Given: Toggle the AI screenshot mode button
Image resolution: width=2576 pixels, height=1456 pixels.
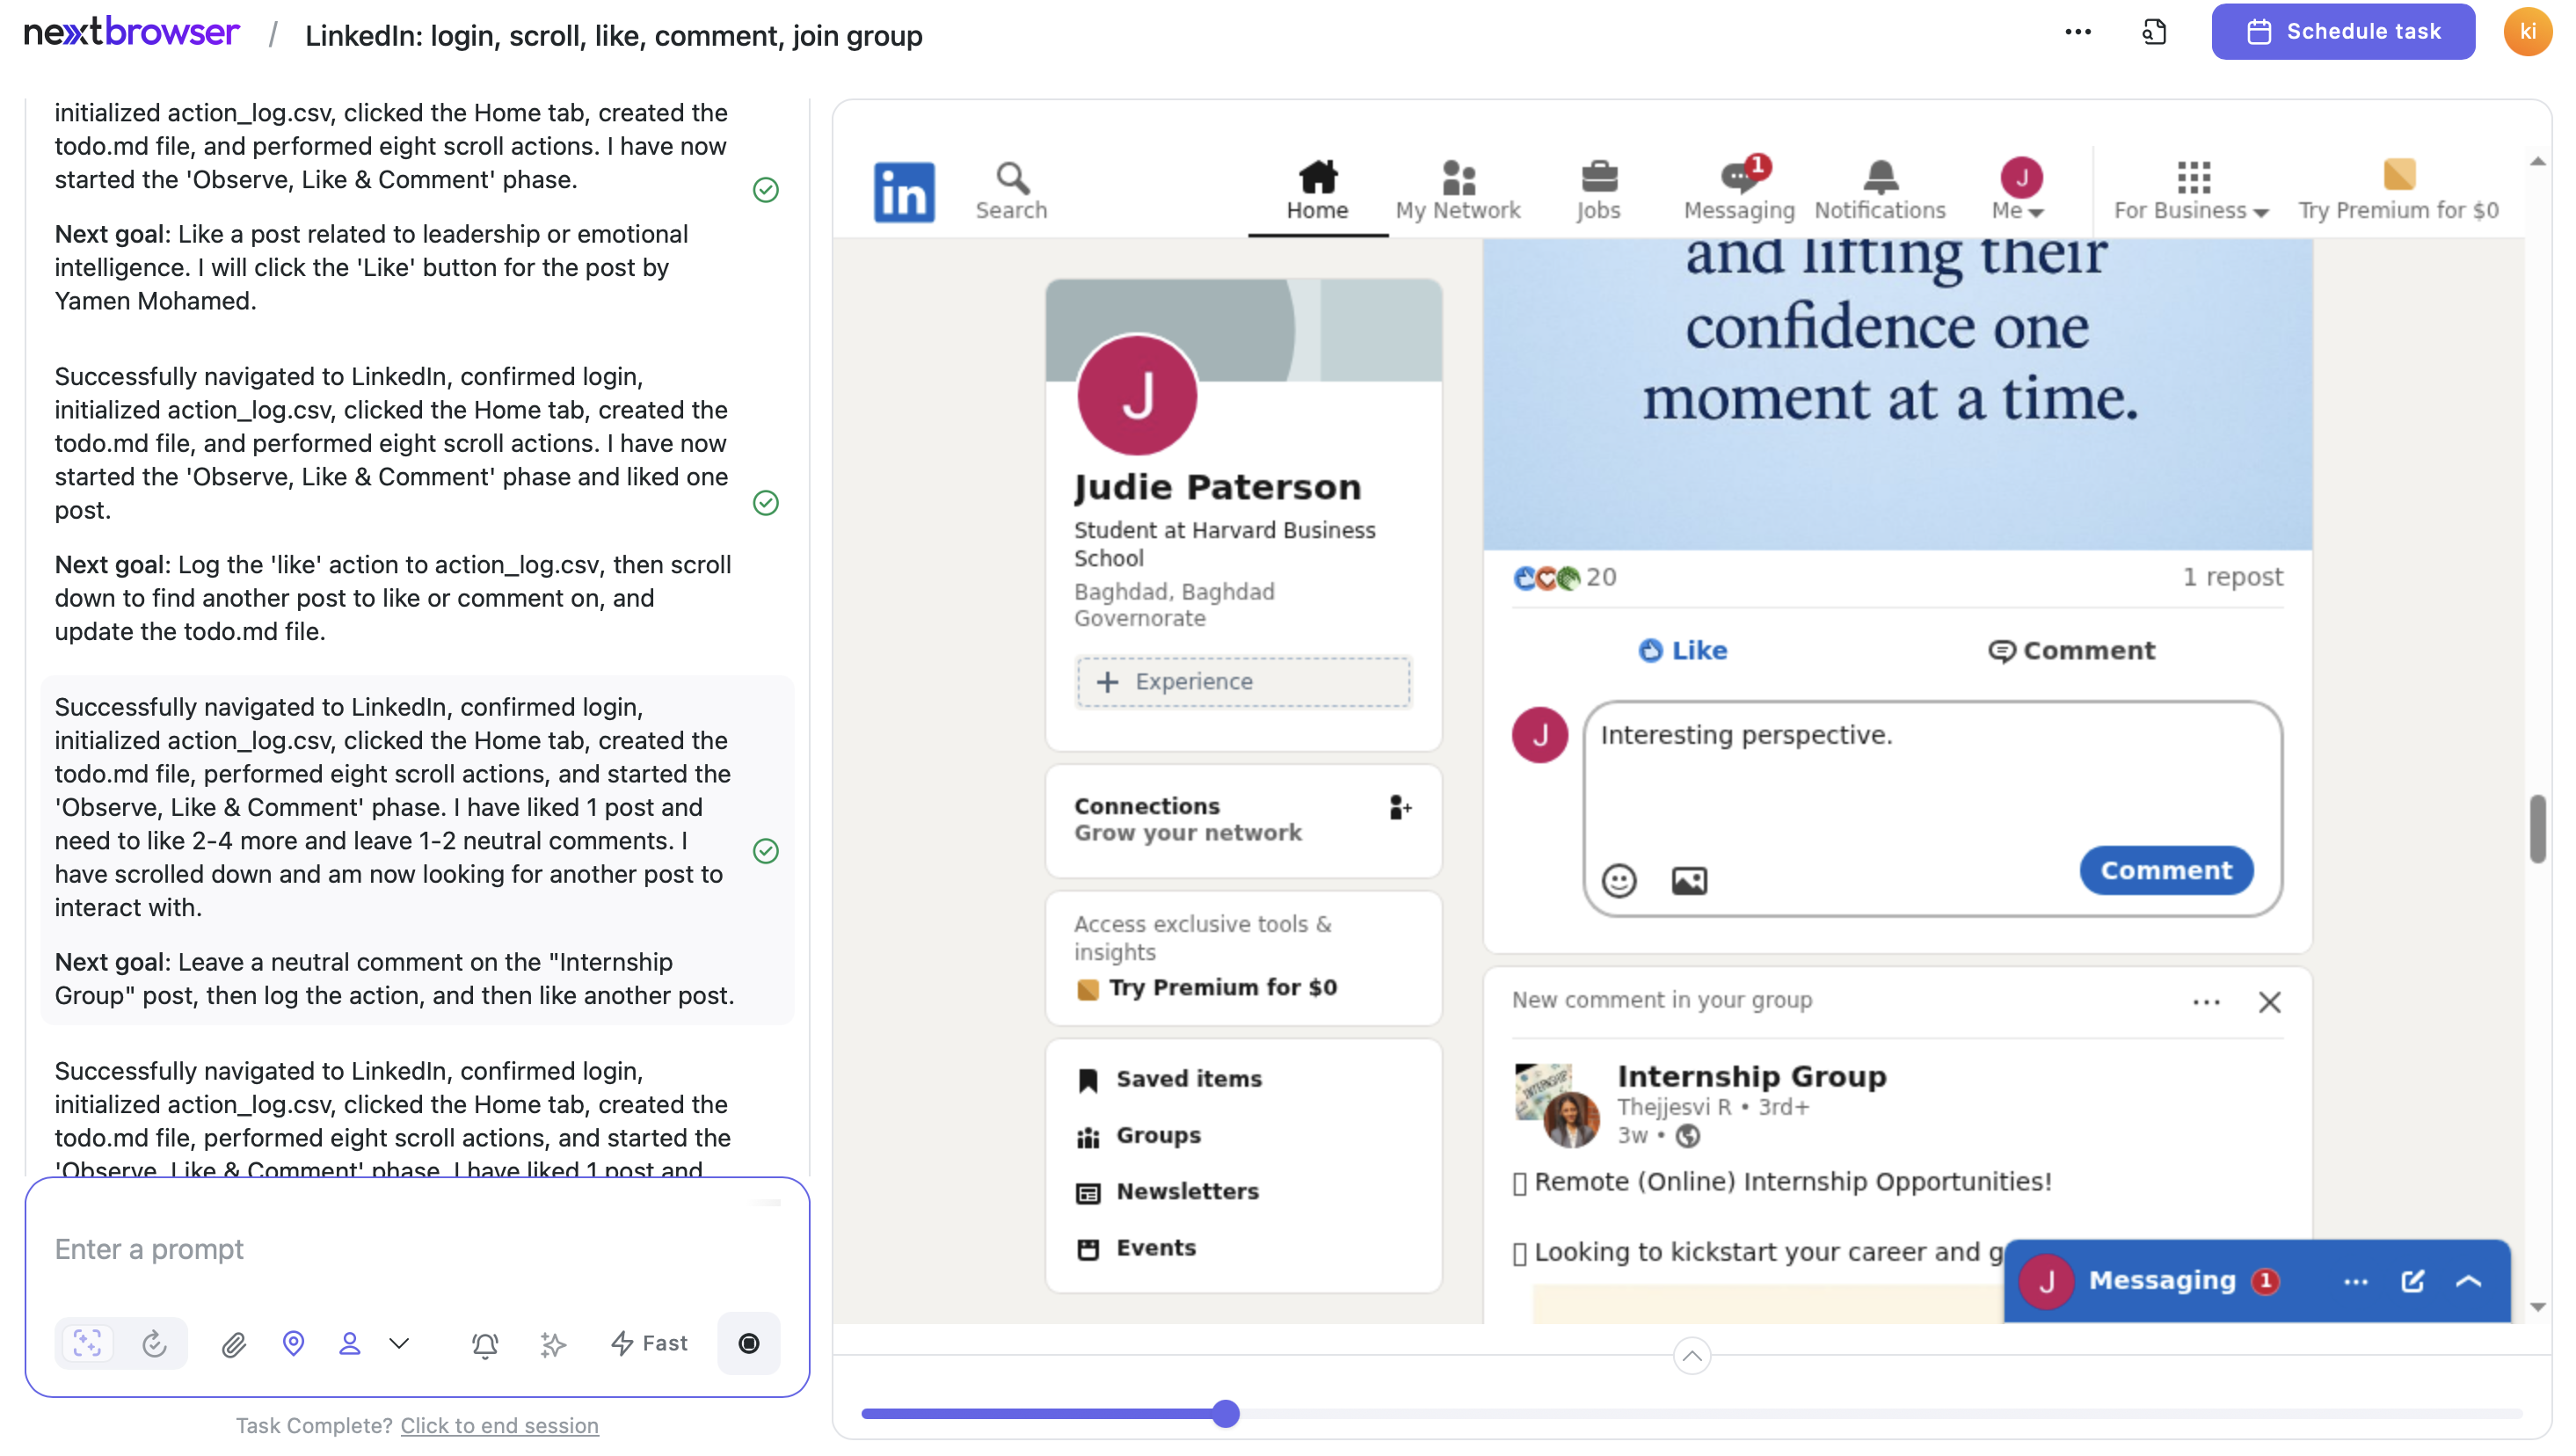Looking at the screenshot, I should click(87, 1343).
